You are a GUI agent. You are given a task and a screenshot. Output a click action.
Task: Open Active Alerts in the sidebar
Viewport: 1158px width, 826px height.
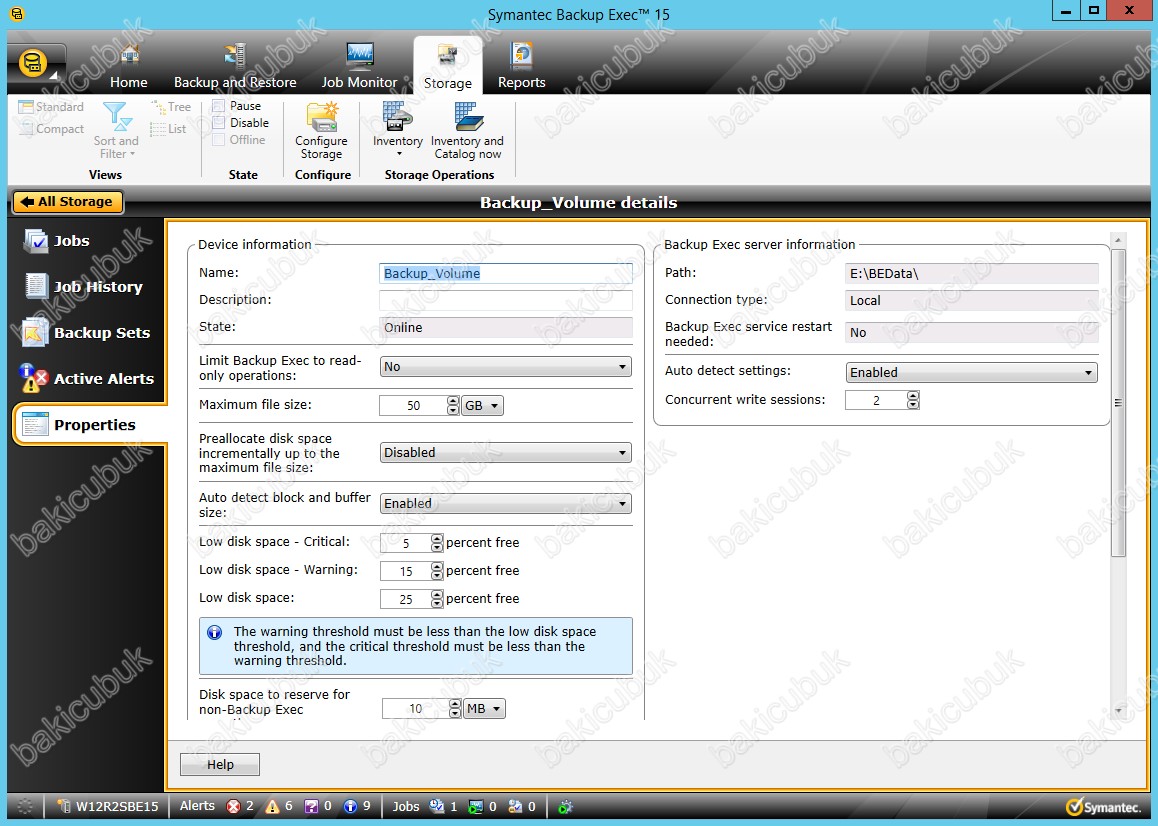(89, 378)
